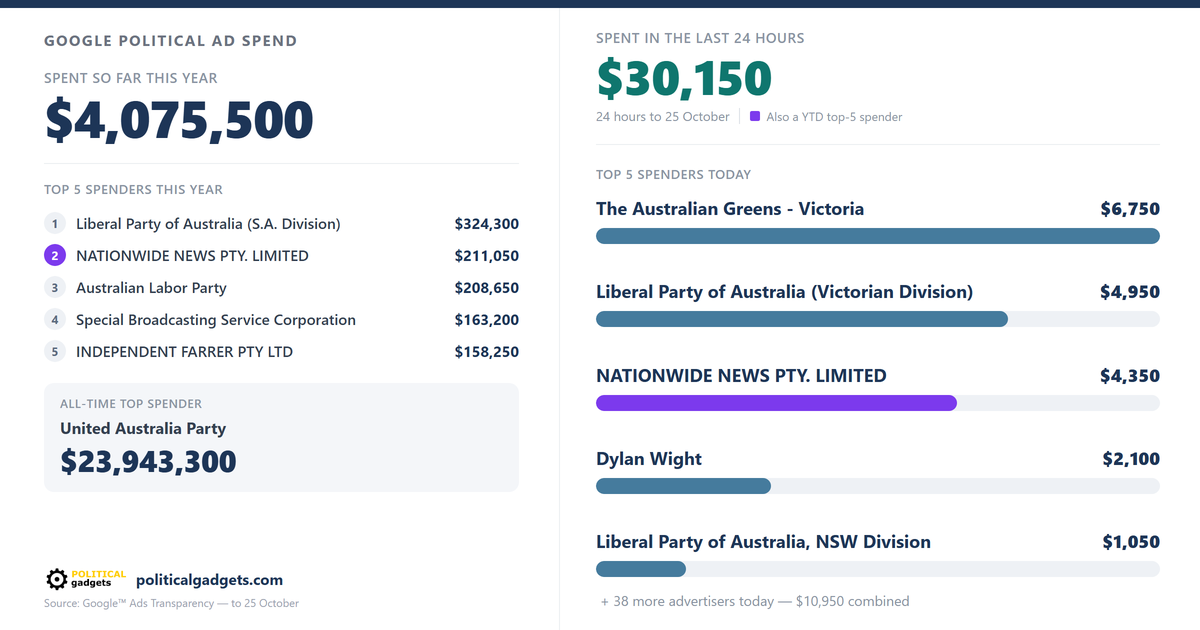Click the $1,050 amount
The width and height of the screenshot is (1200, 630).
(1131, 542)
